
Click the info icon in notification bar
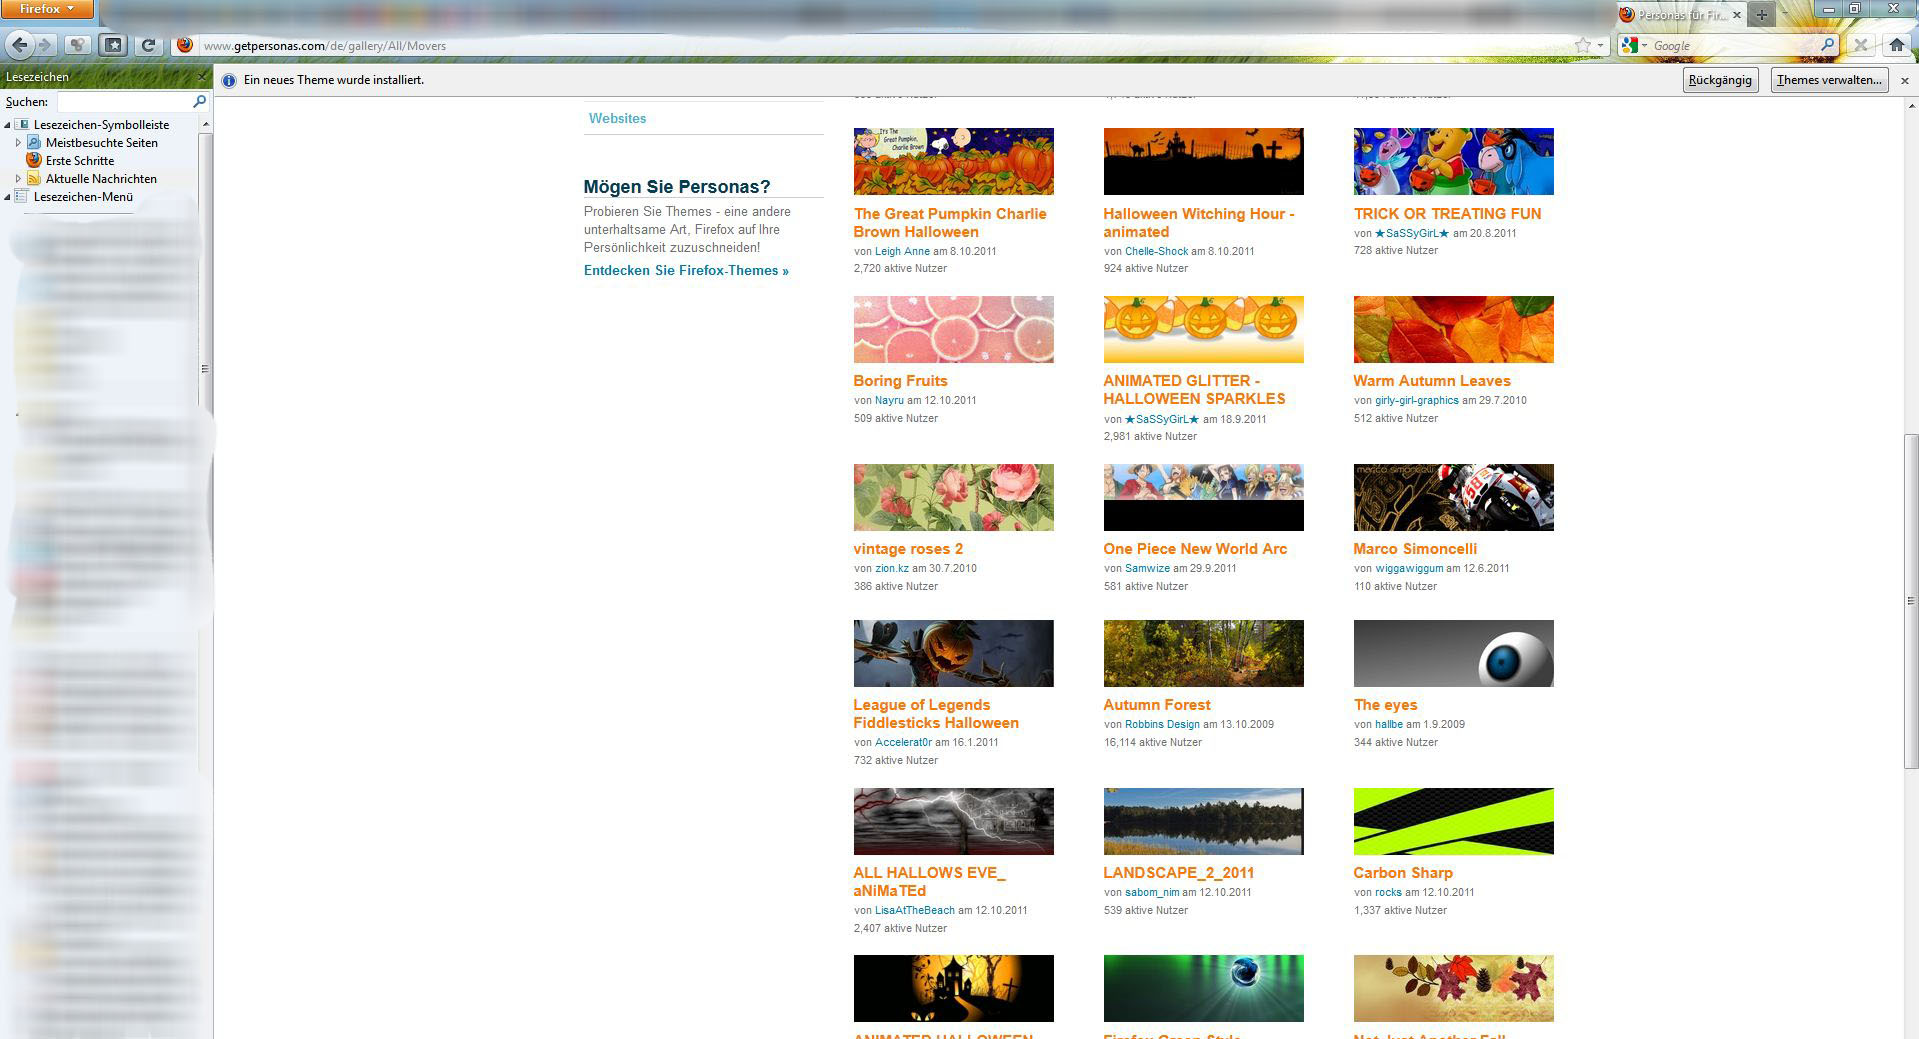click(228, 80)
